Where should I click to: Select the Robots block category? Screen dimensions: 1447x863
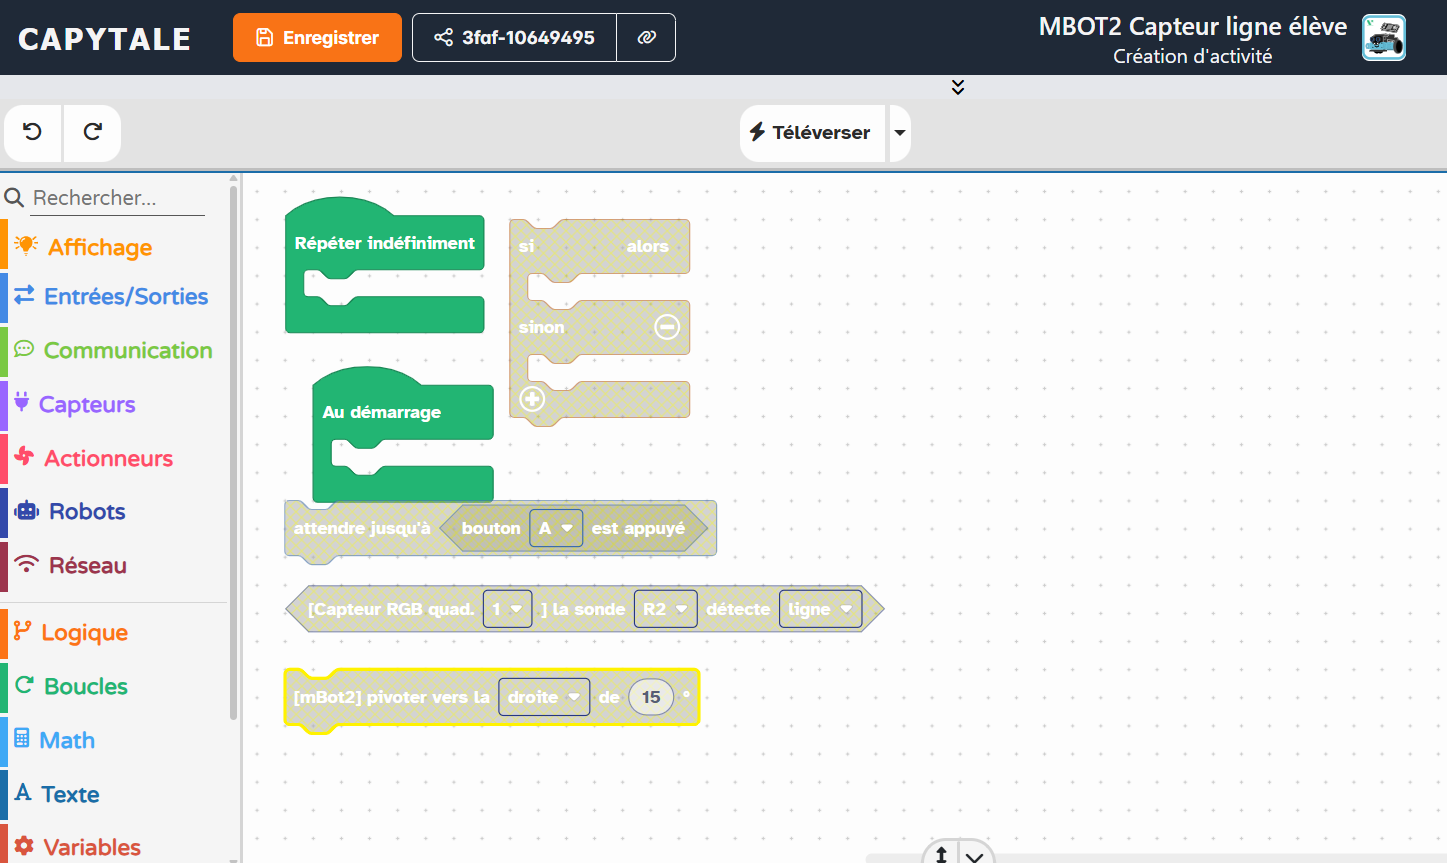pos(87,511)
